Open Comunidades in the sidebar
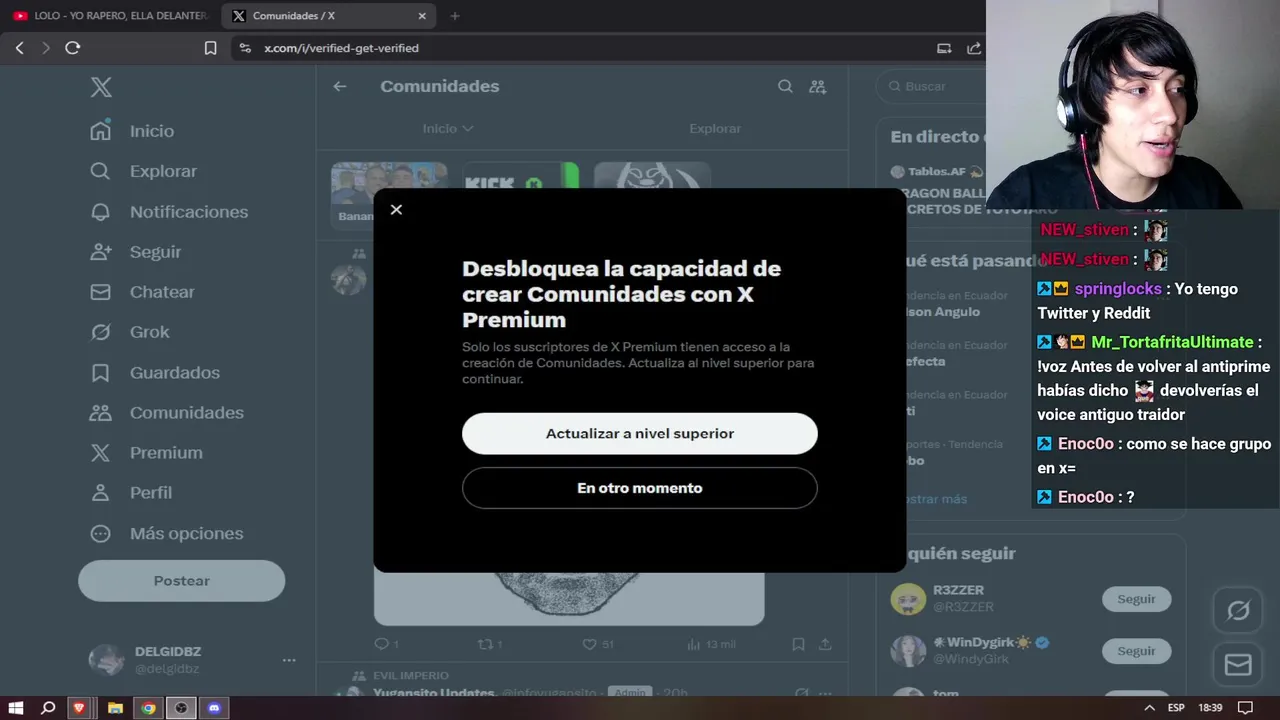 (x=166, y=413)
